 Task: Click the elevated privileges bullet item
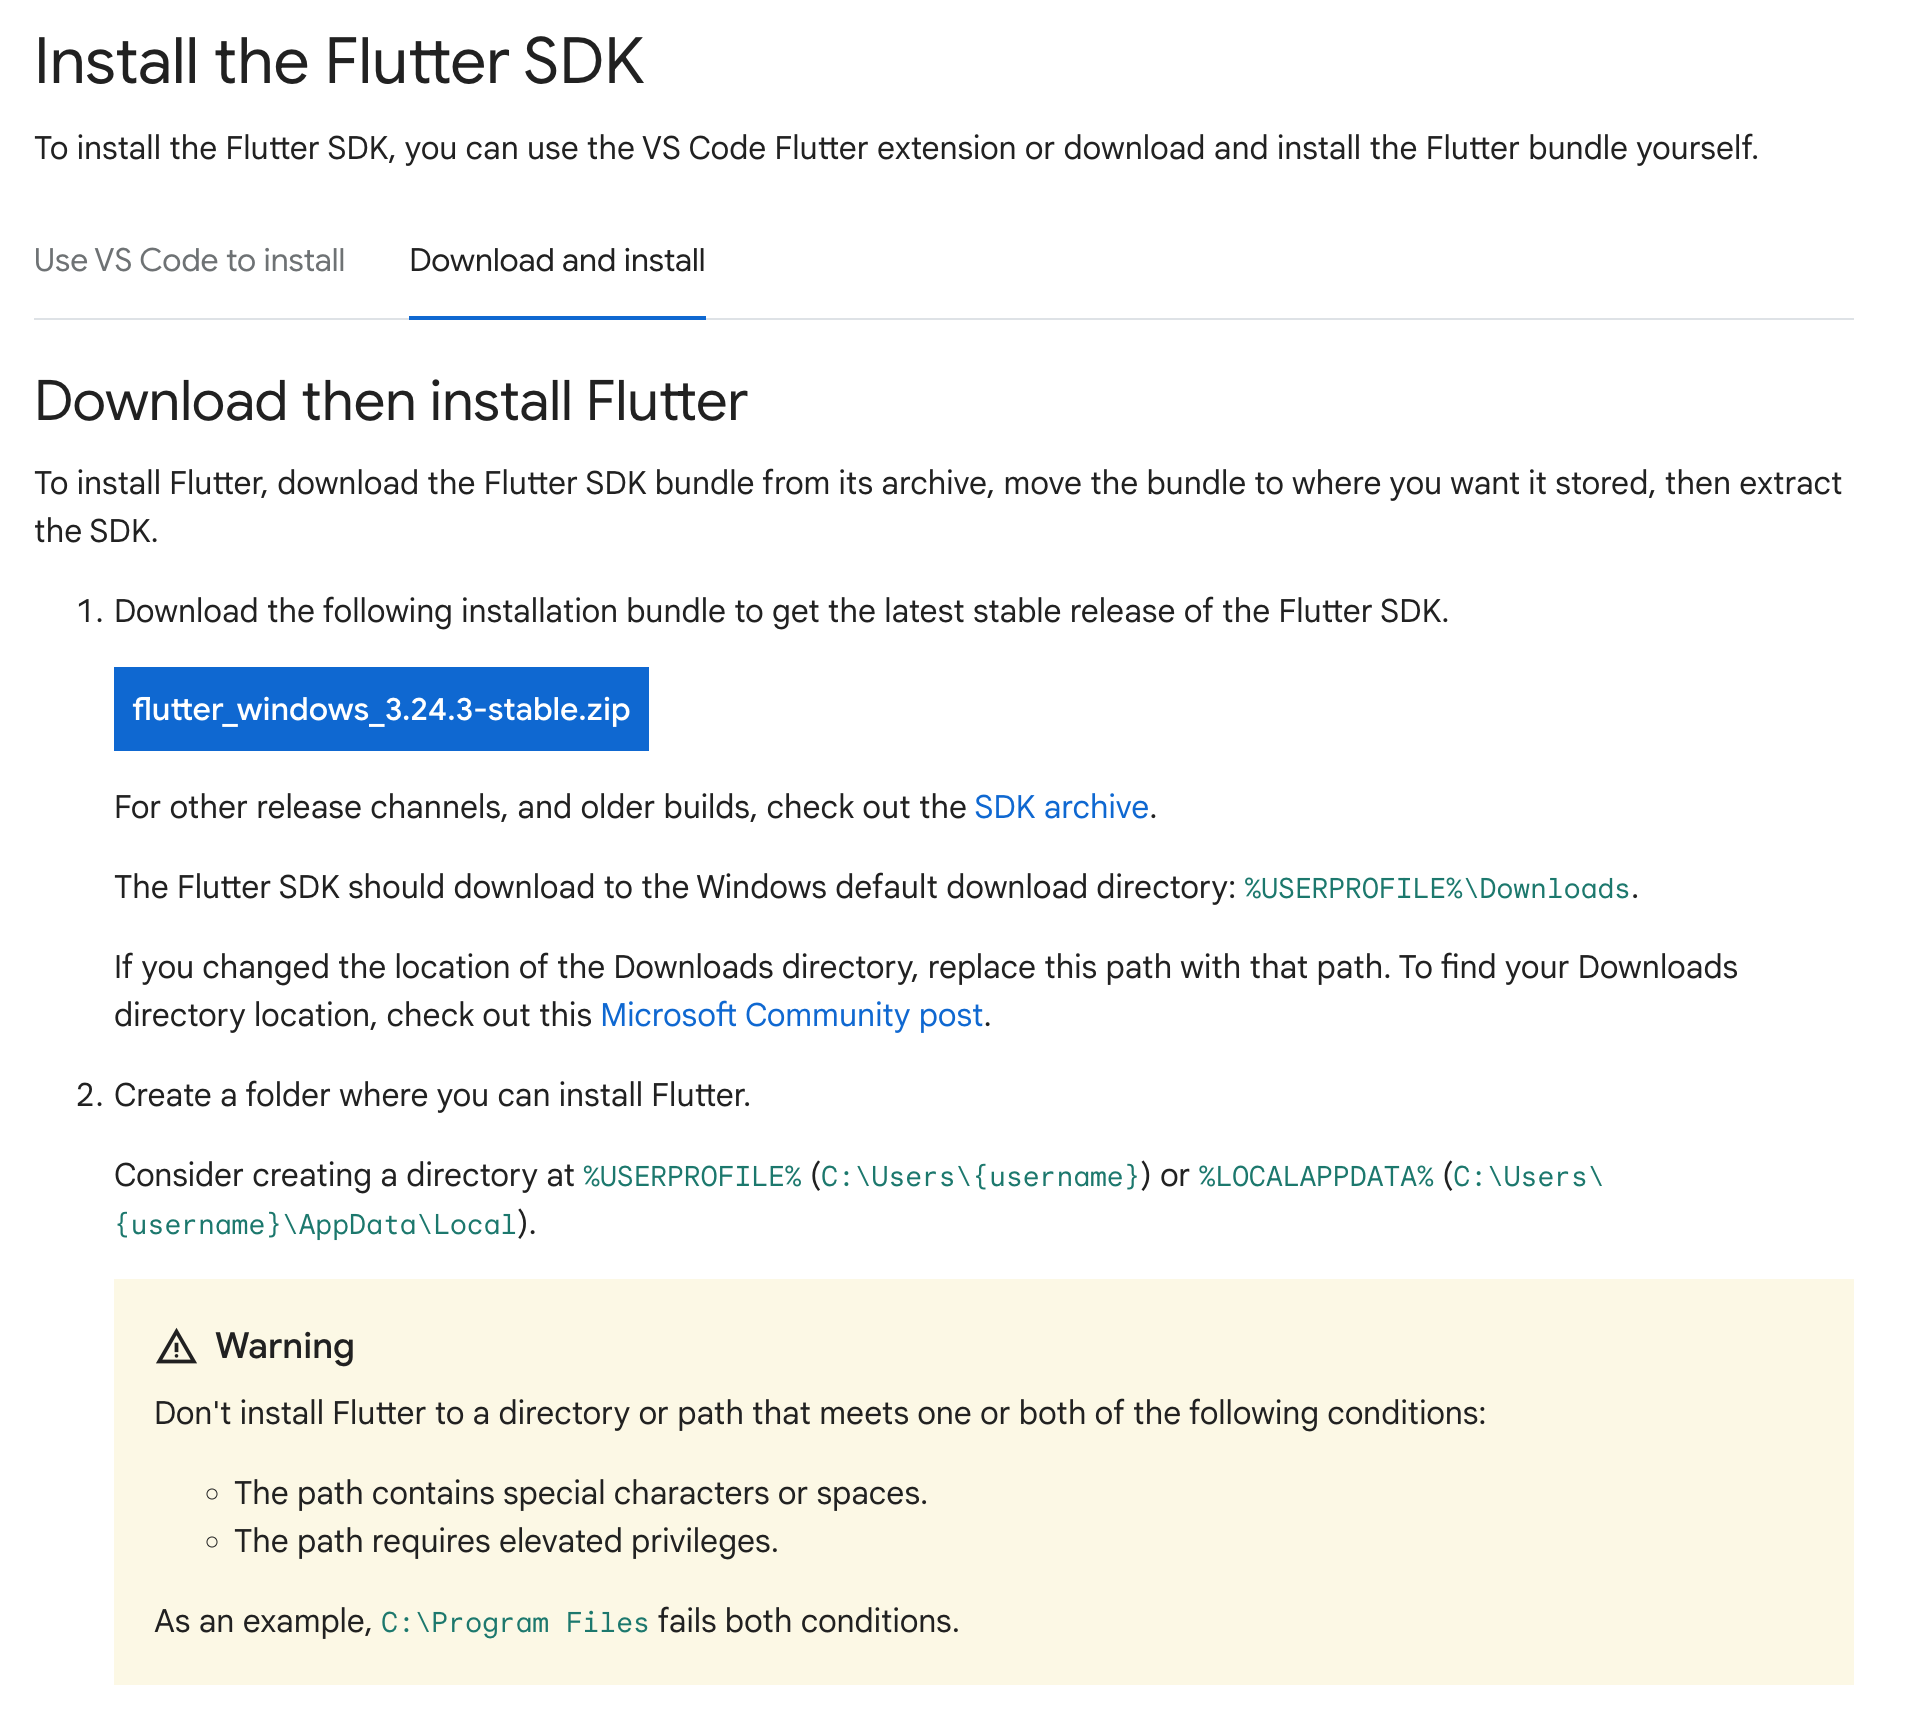(x=506, y=1541)
